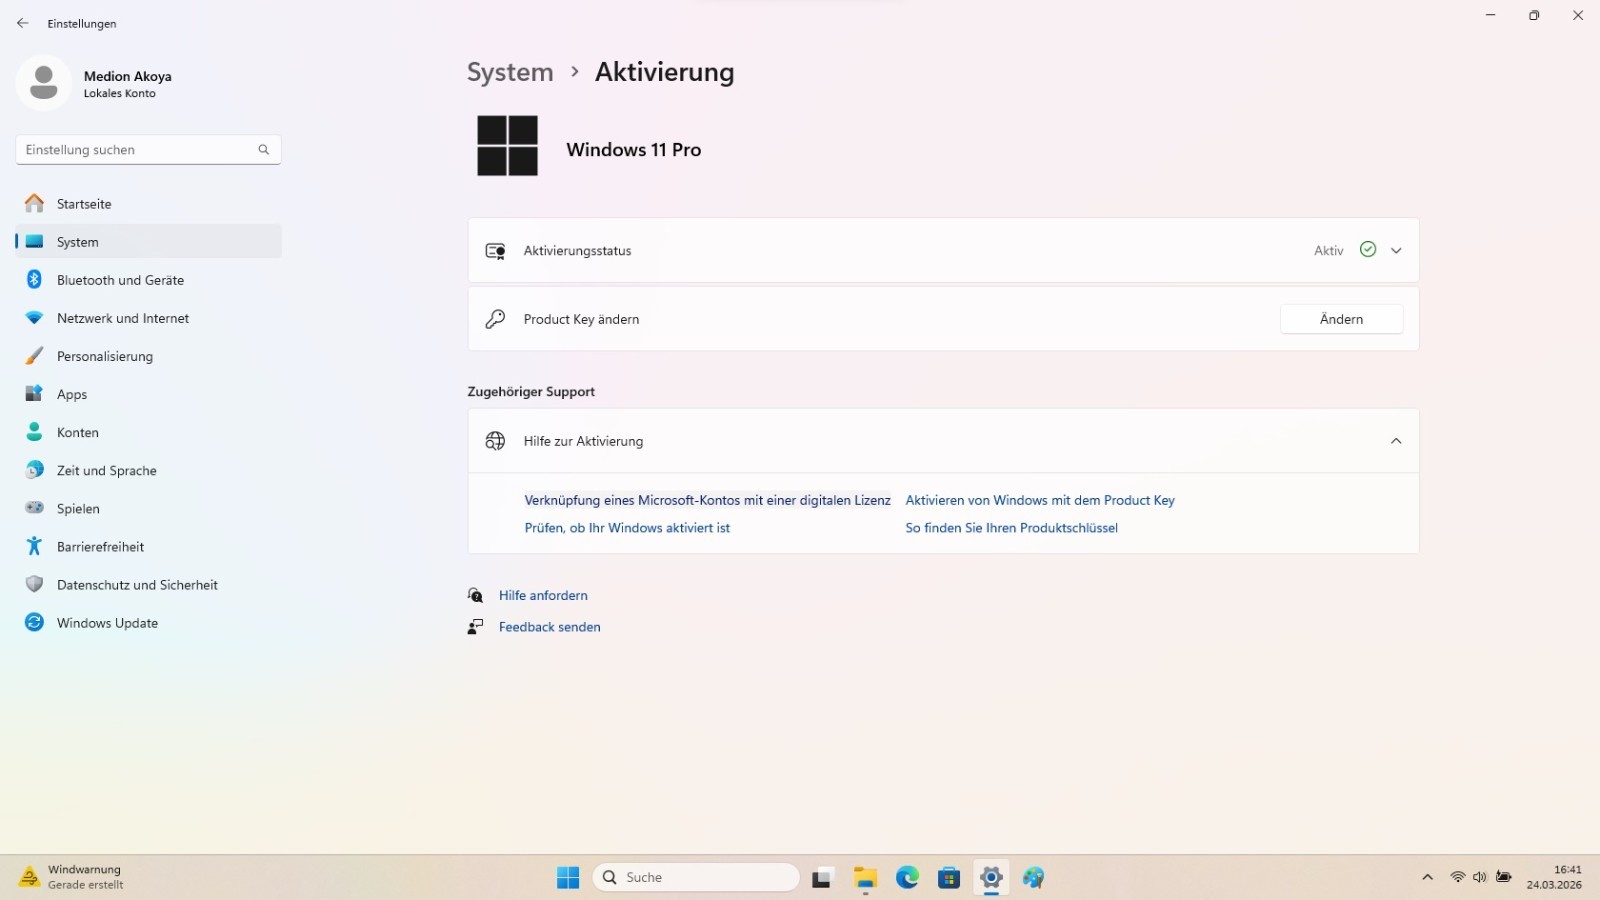Click the key icon beside Product Key ändern
The height and width of the screenshot is (900, 1600).
(495, 319)
